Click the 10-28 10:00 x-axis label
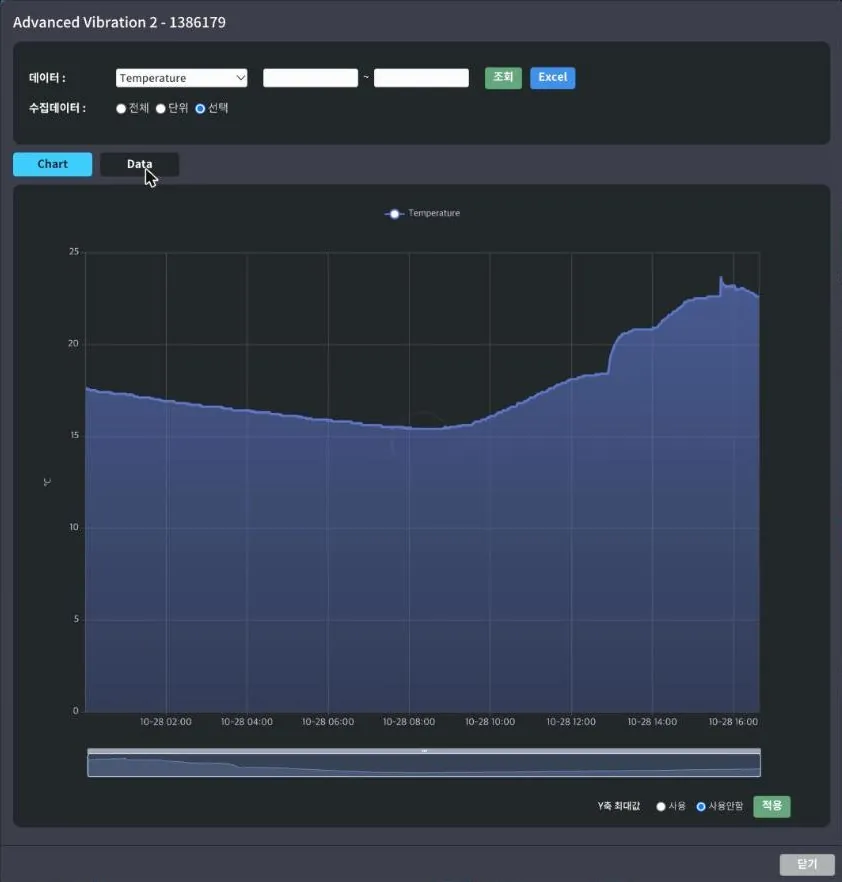The image size is (842, 882). tap(490, 722)
